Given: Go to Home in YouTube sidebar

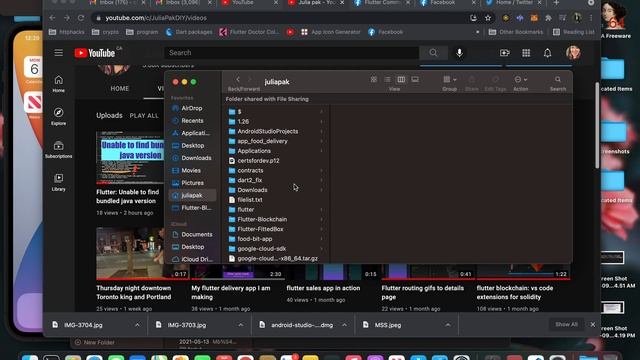Looking at the screenshot, I should 58,84.
